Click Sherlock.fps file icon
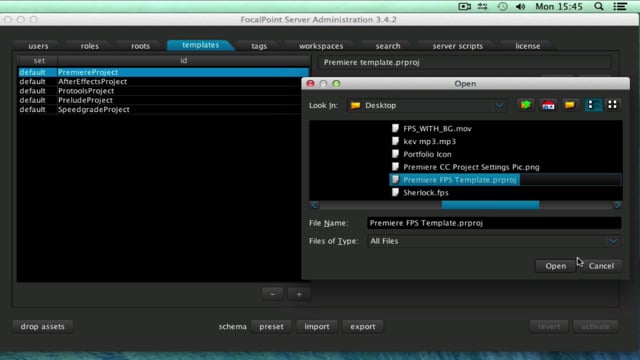This screenshot has width=640, height=360. [x=395, y=192]
